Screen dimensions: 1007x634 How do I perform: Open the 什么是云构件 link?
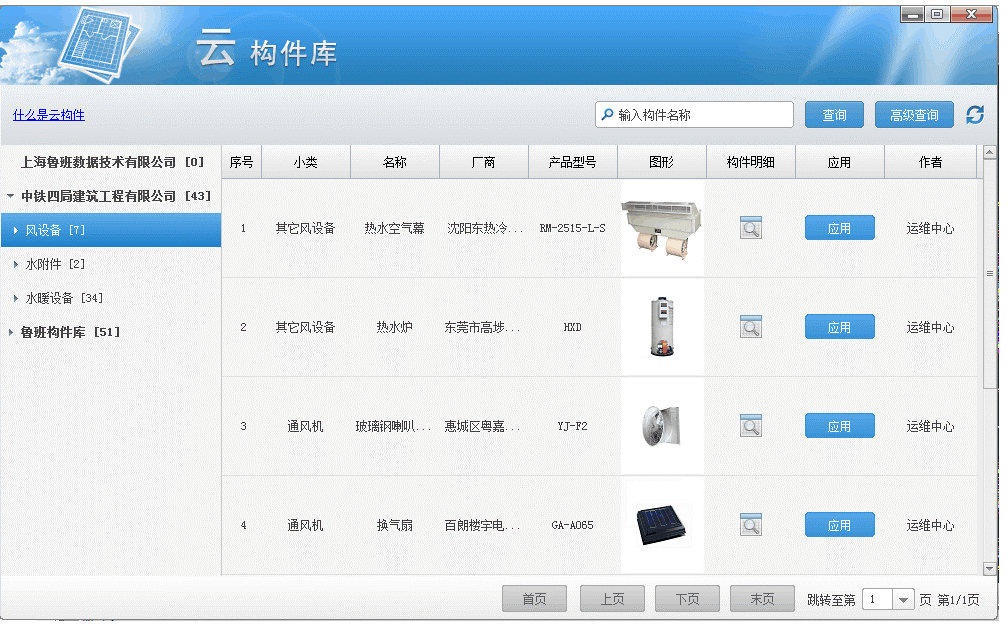(49, 115)
